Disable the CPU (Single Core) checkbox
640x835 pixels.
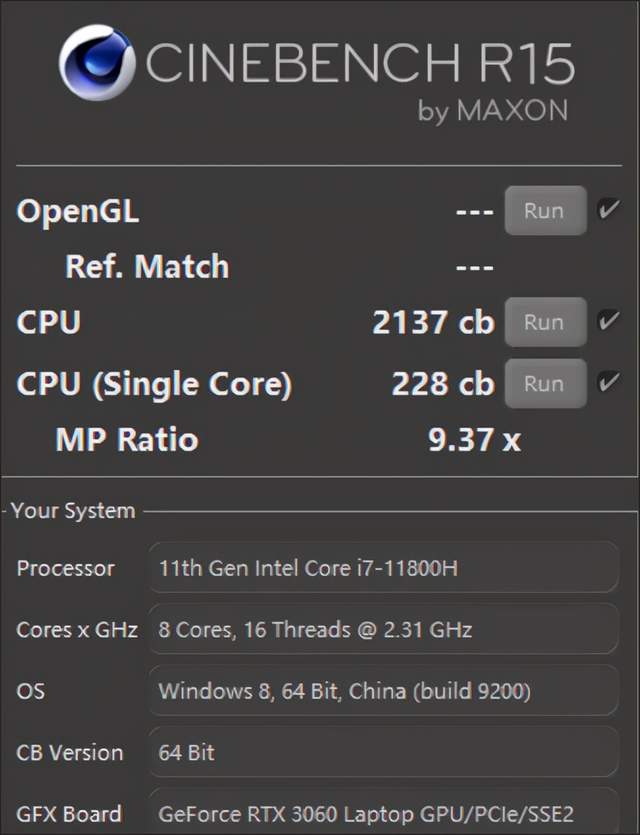[607, 383]
